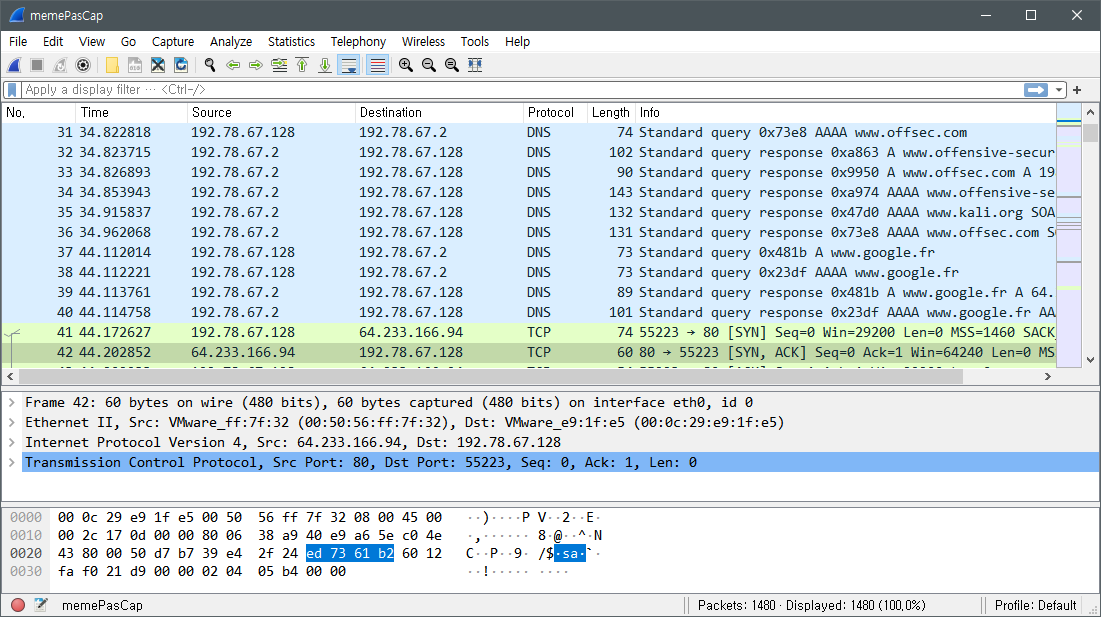Save this capture file icon
Image resolution: width=1101 pixels, height=617 pixels.
click(135, 65)
